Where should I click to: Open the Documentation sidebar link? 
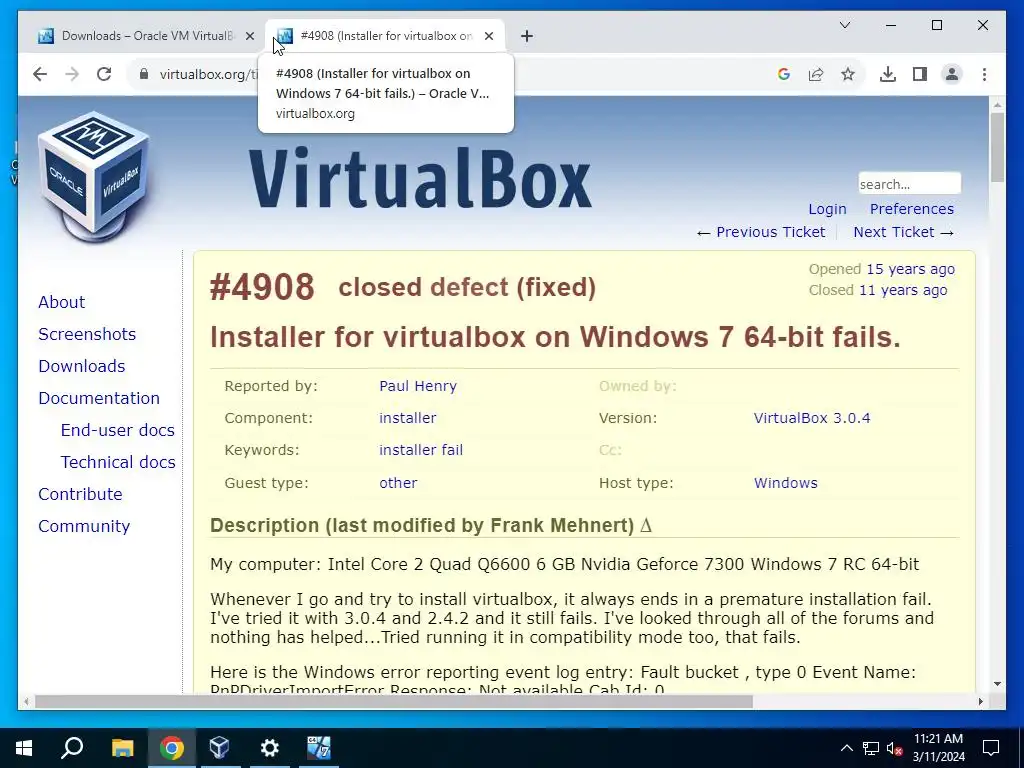click(x=99, y=398)
